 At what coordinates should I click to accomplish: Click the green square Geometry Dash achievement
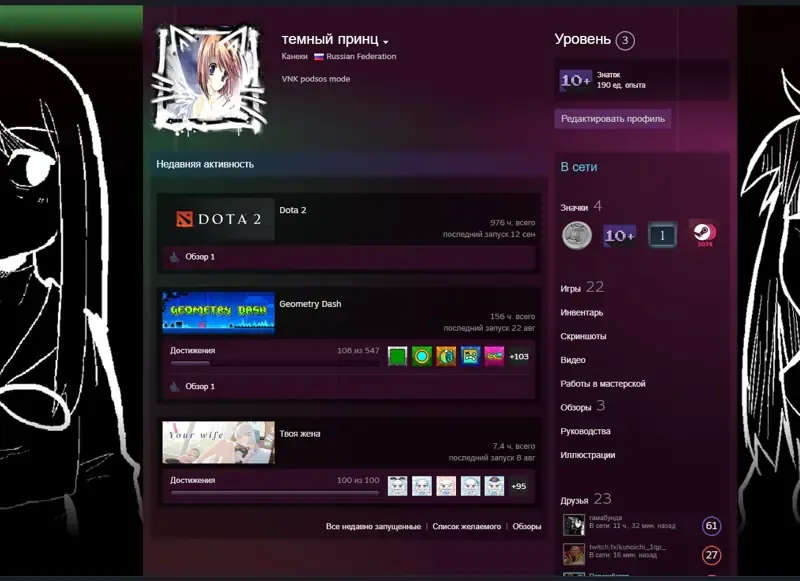click(x=397, y=357)
